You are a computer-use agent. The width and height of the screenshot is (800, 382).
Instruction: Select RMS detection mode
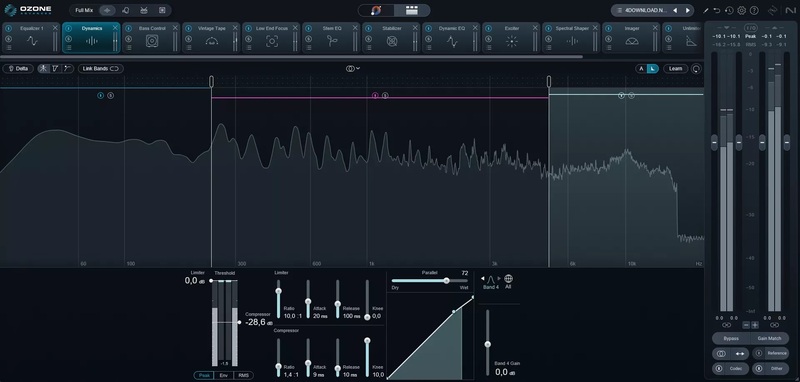[243, 375]
